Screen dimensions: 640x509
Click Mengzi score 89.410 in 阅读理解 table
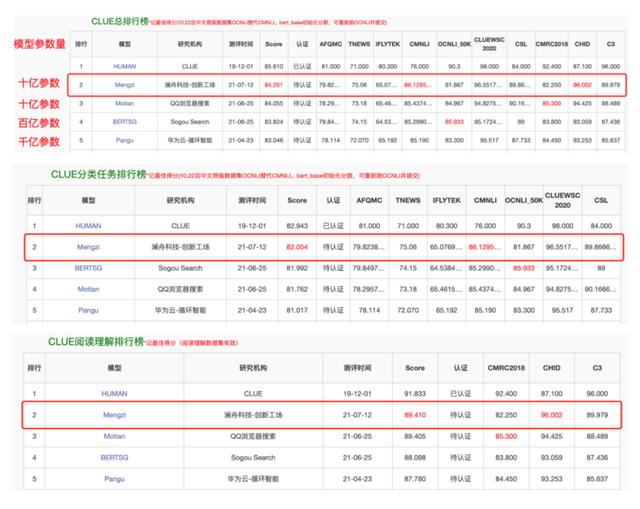click(x=415, y=415)
